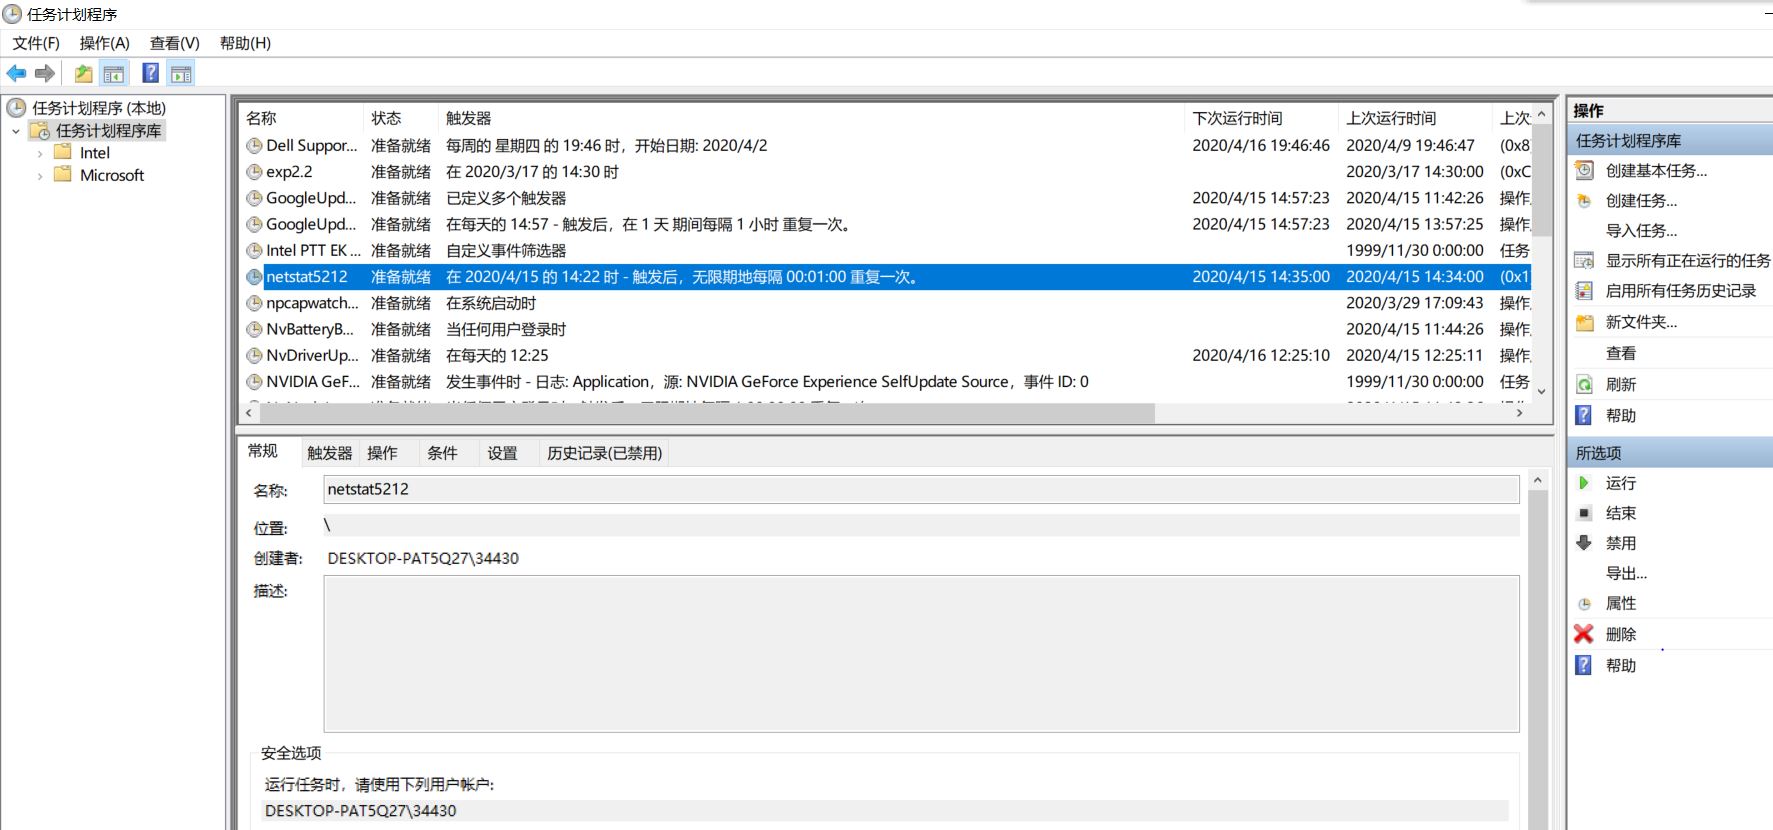The width and height of the screenshot is (1773, 830).
Task: Click the Back arrow toolbar icon
Action: (x=16, y=73)
